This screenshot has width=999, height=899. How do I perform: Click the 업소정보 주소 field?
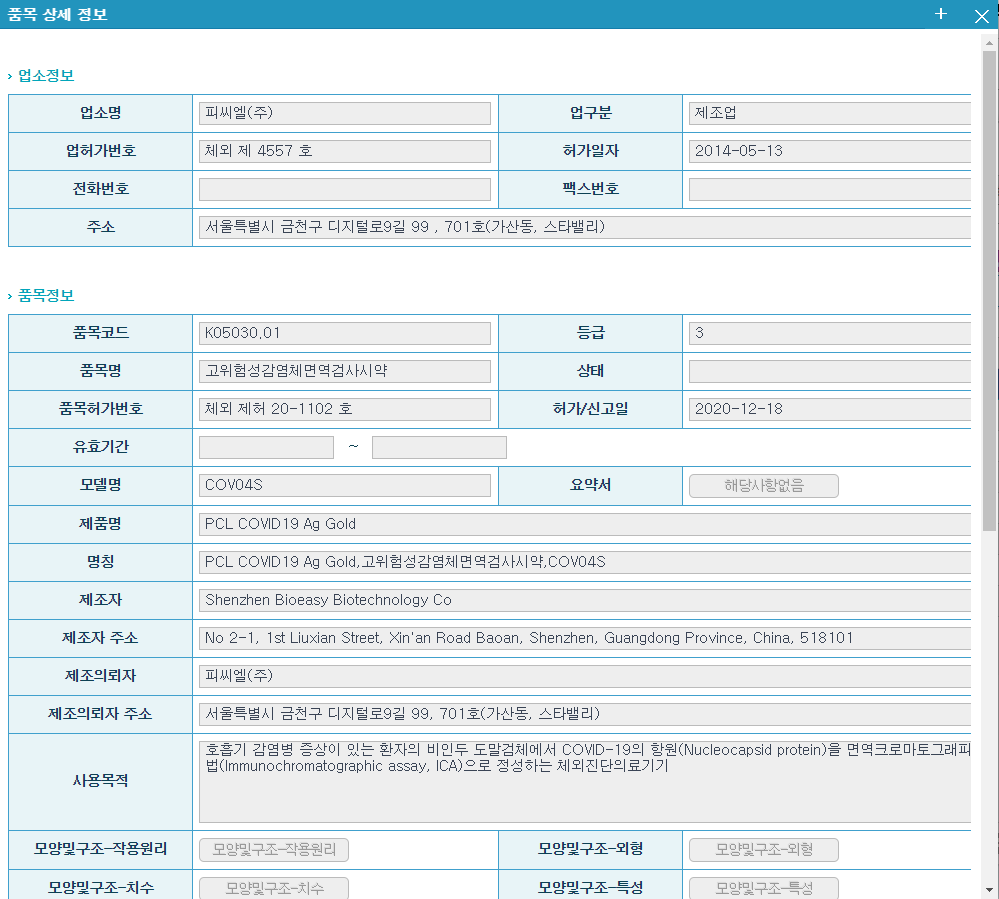tap(585, 227)
